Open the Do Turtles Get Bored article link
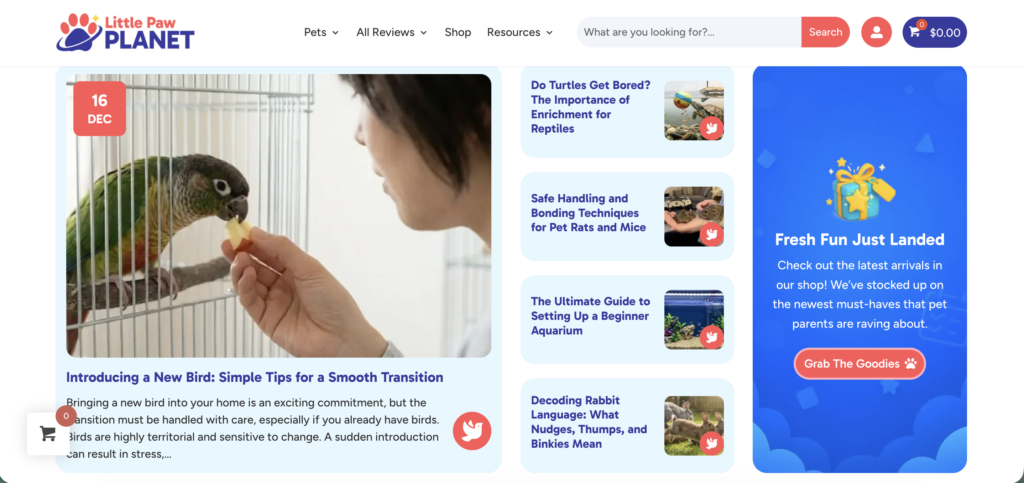Image resolution: width=1024 pixels, height=483 pixels. (590, 107)
